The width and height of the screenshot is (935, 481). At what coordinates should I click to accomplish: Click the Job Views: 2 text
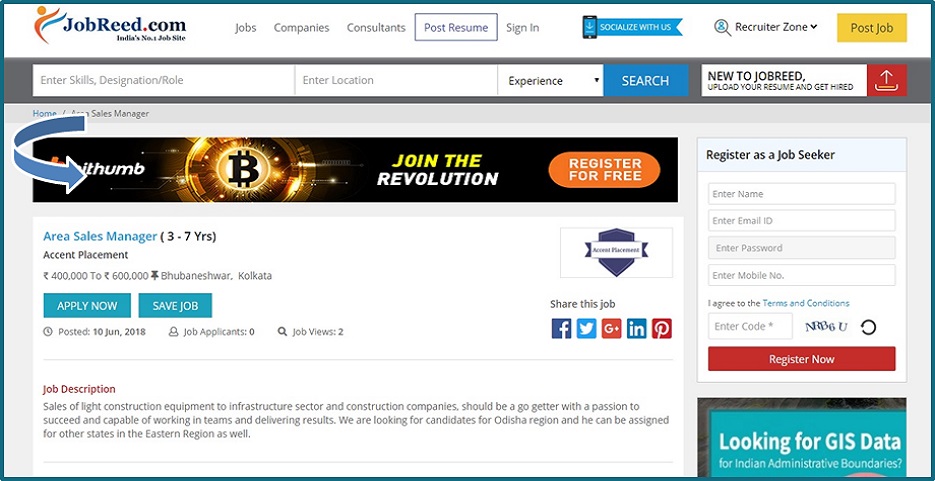click(318, 331)
